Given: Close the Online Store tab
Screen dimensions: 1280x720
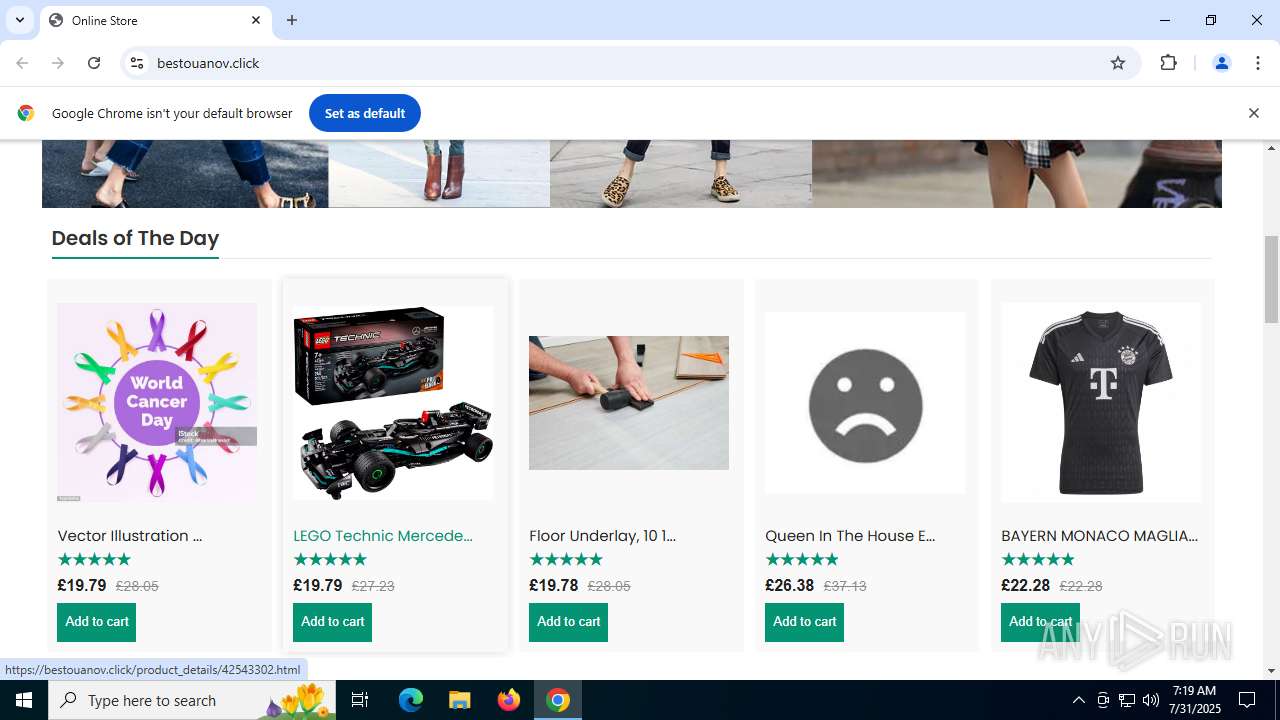Looking at the screenshot, I should (x=255, y=20).
